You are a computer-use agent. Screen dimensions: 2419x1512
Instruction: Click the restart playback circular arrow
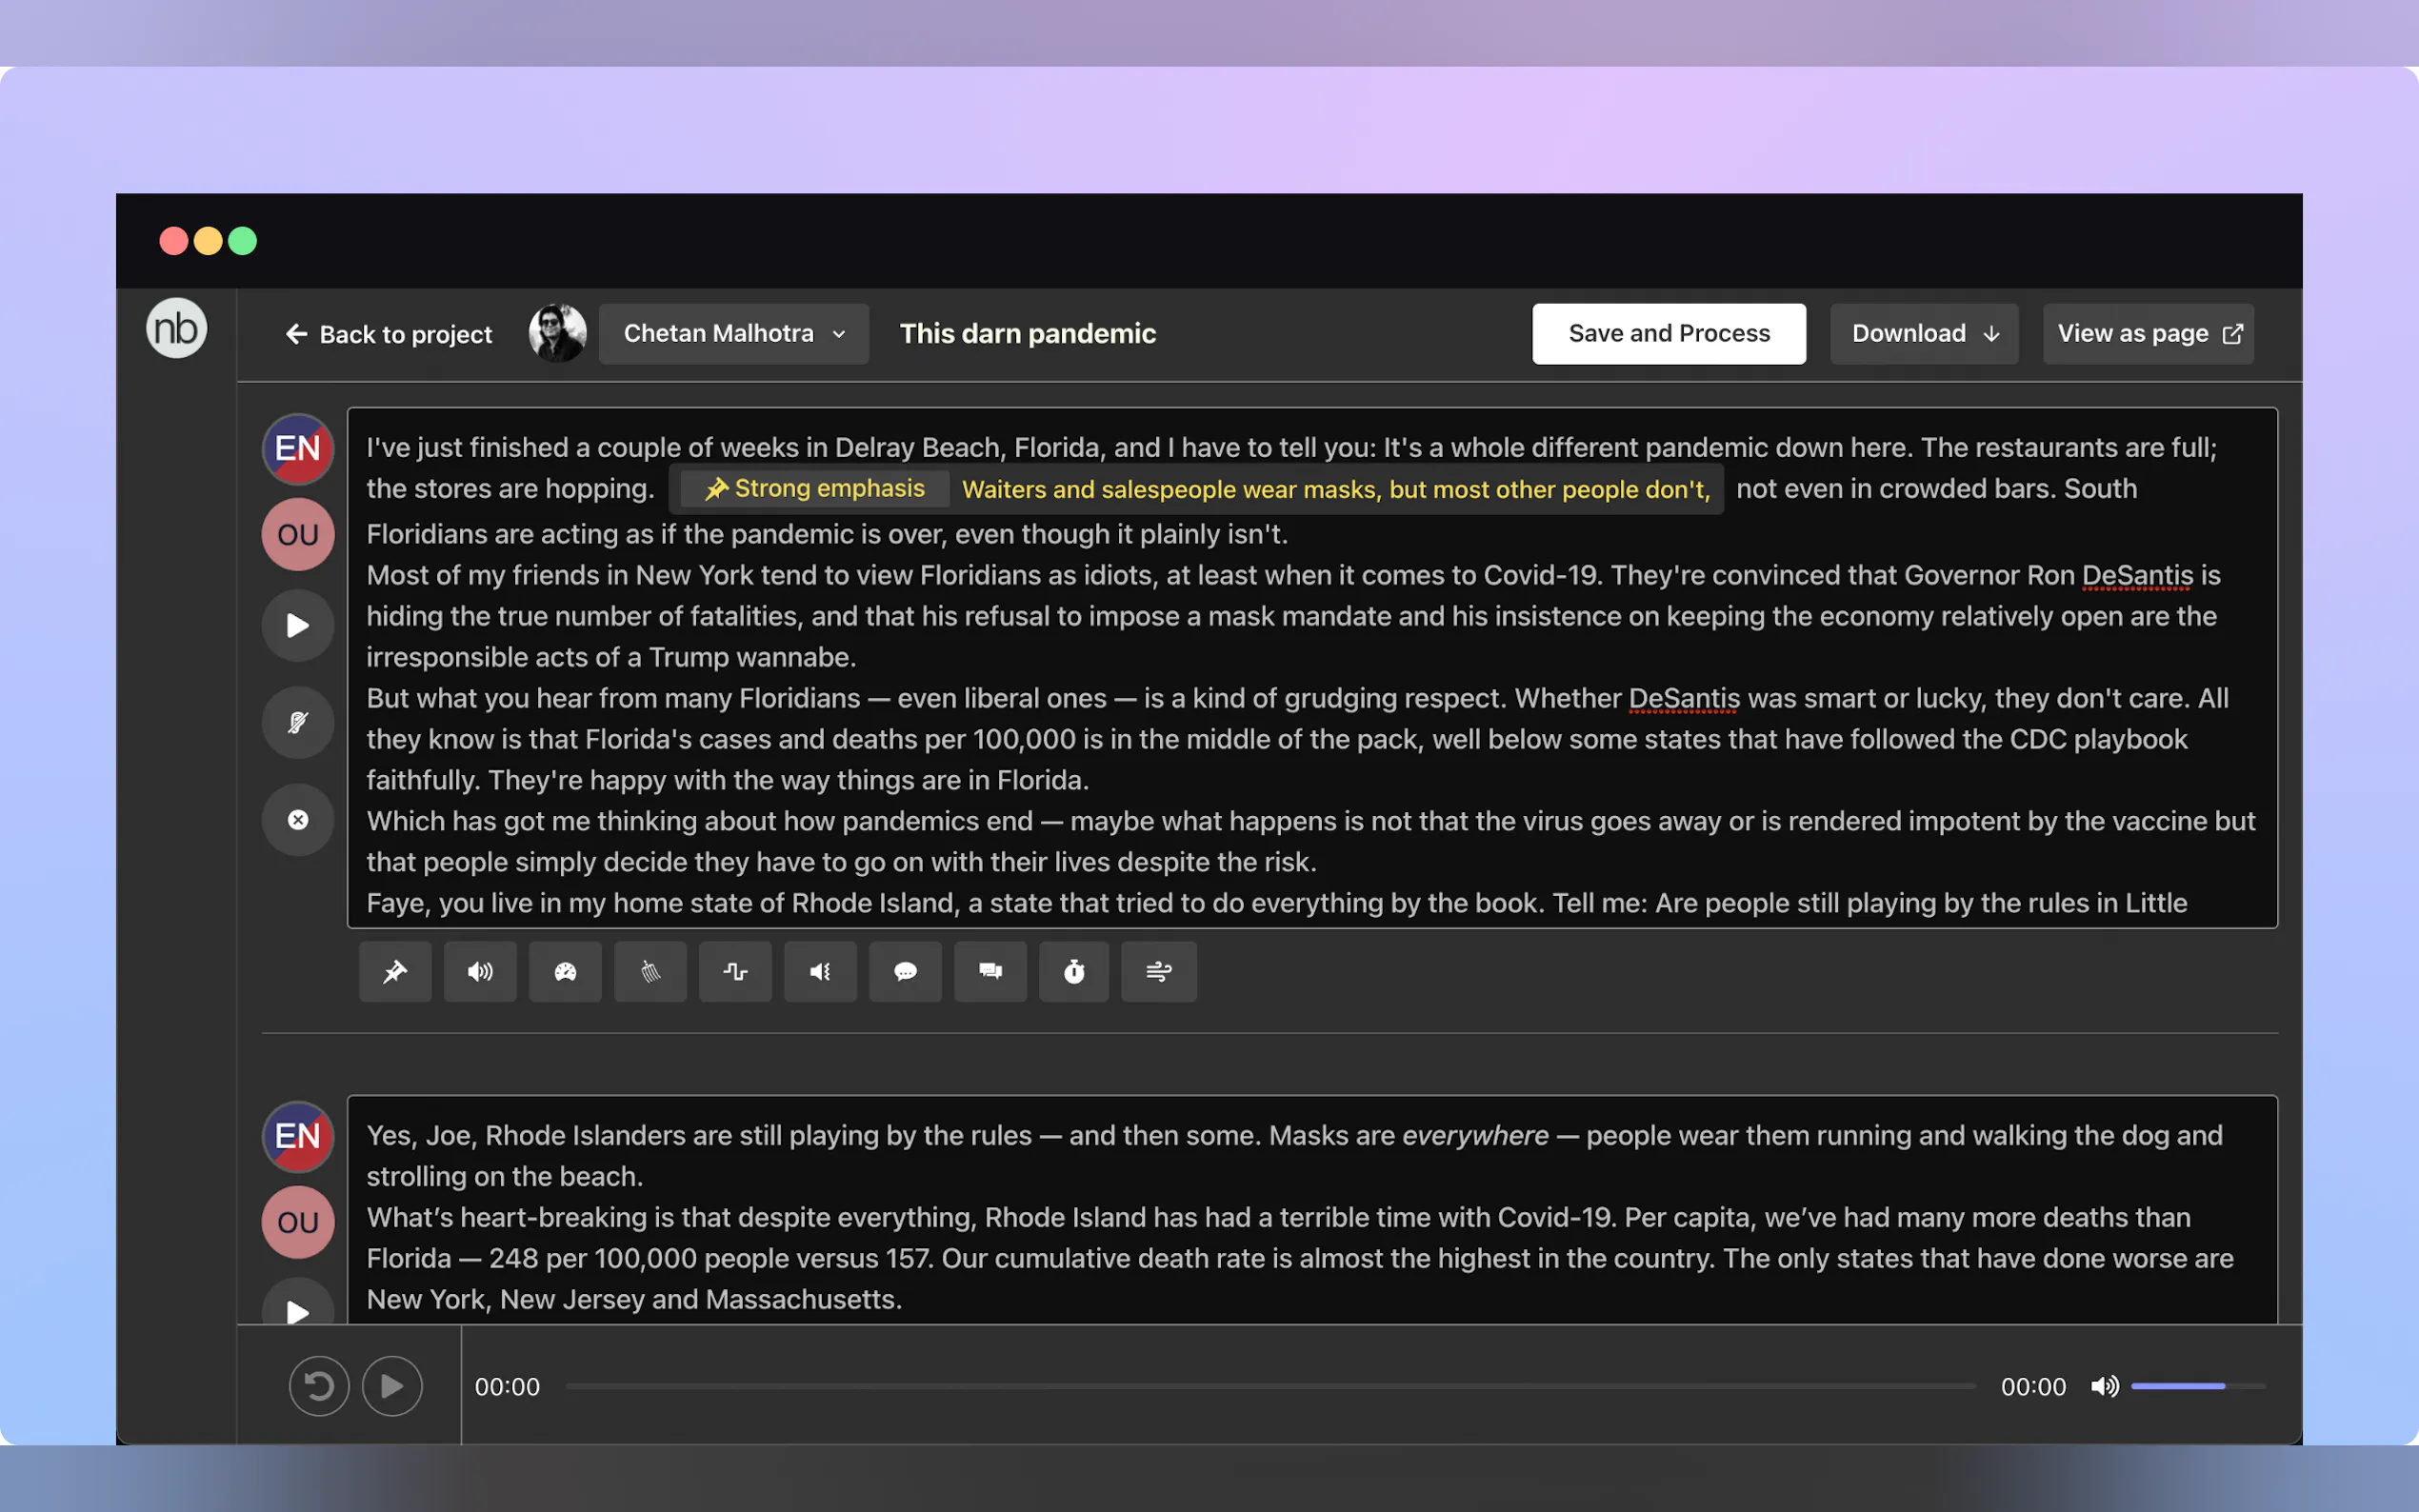tap(319, 1386)
